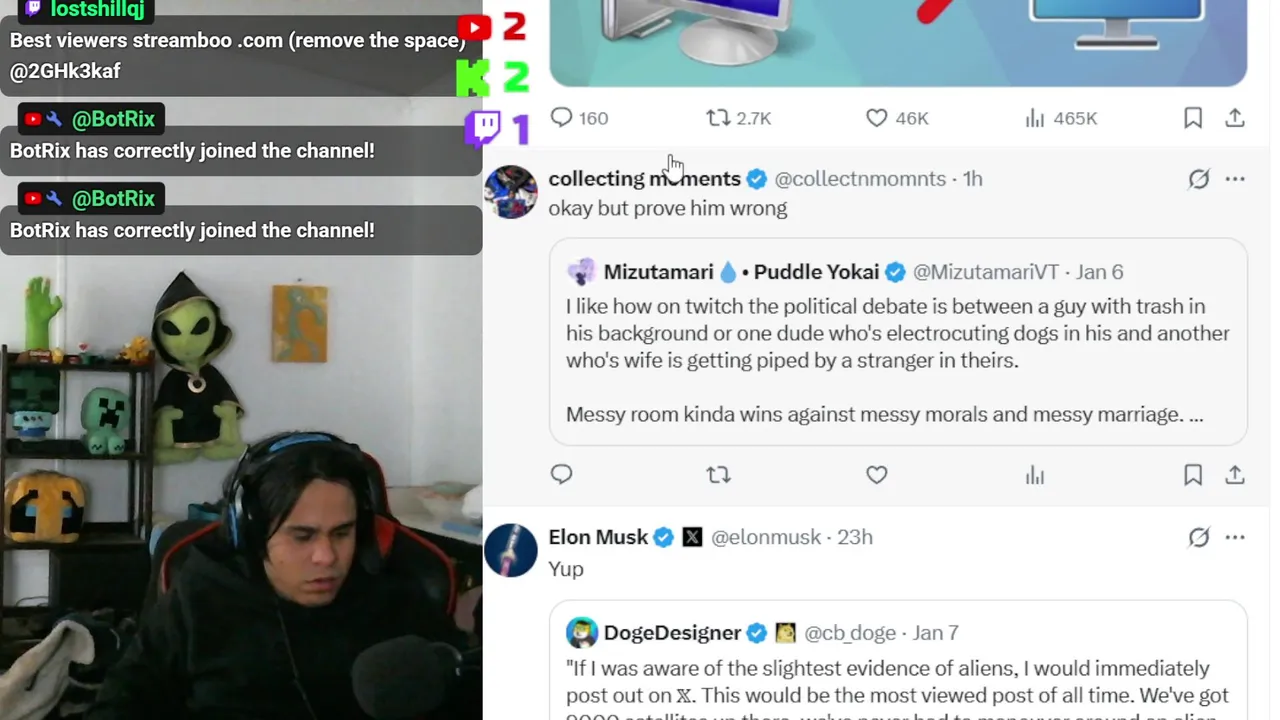Open replies on the 160-comment post
1280x720 pixels.
pos(579,118)
